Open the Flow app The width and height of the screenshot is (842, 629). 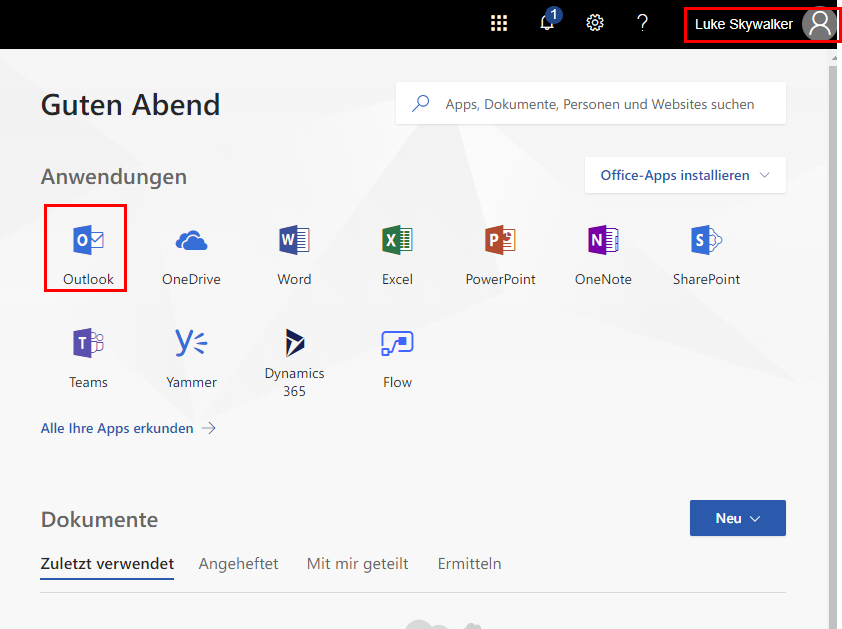click(x=397, y=357)
